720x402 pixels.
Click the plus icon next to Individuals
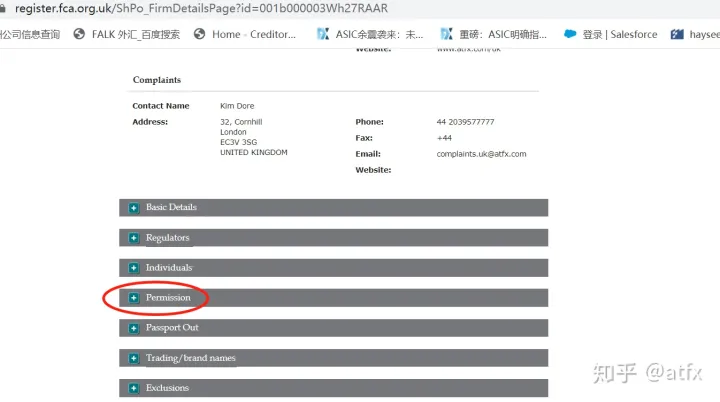133,268
